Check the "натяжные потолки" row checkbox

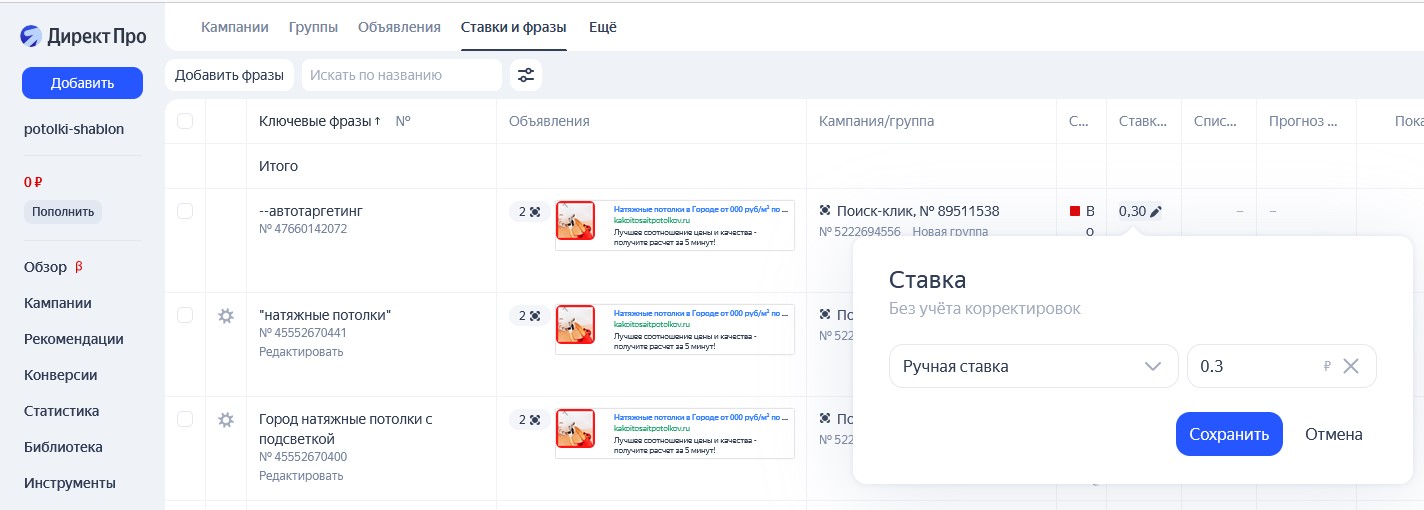[x=185, y=315]
